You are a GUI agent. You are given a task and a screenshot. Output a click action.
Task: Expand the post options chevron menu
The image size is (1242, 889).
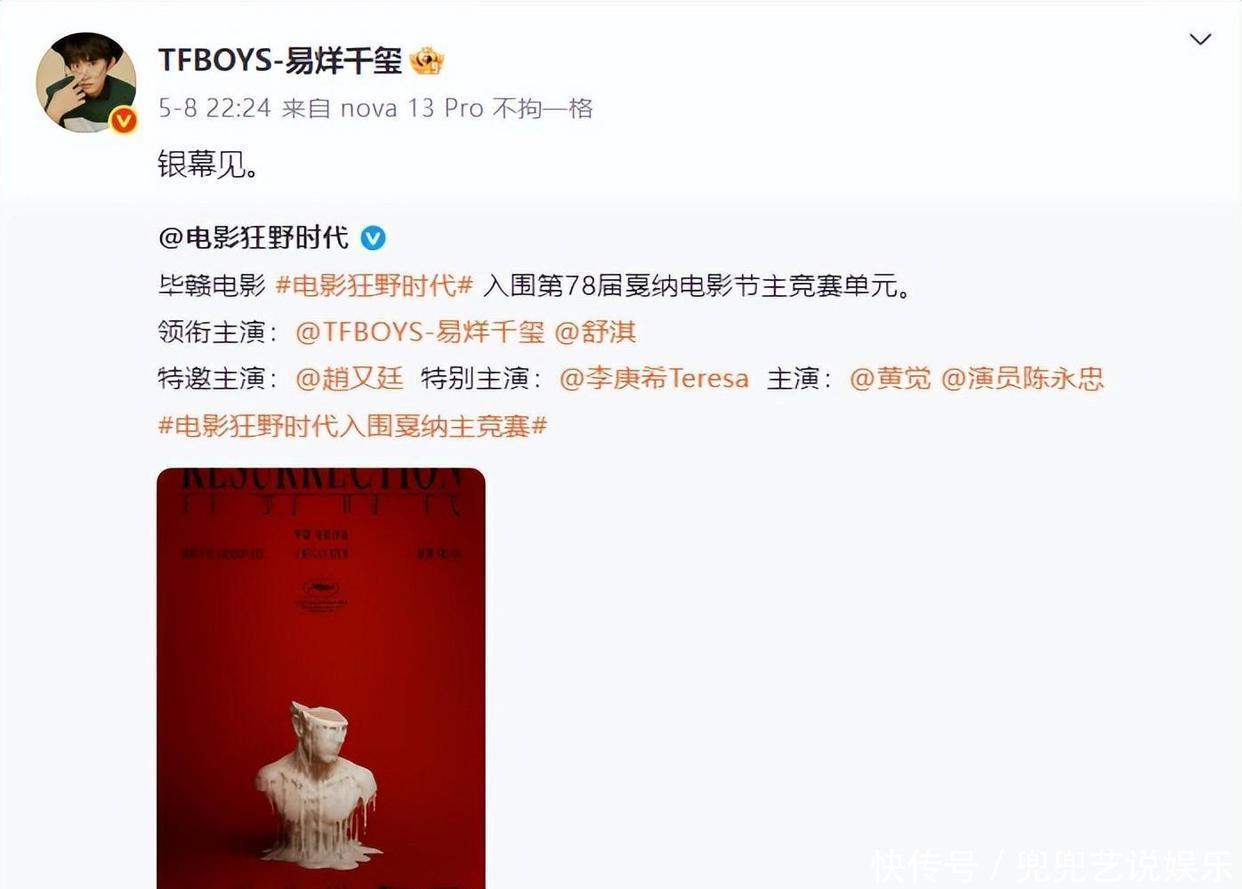pos(1199,40)
